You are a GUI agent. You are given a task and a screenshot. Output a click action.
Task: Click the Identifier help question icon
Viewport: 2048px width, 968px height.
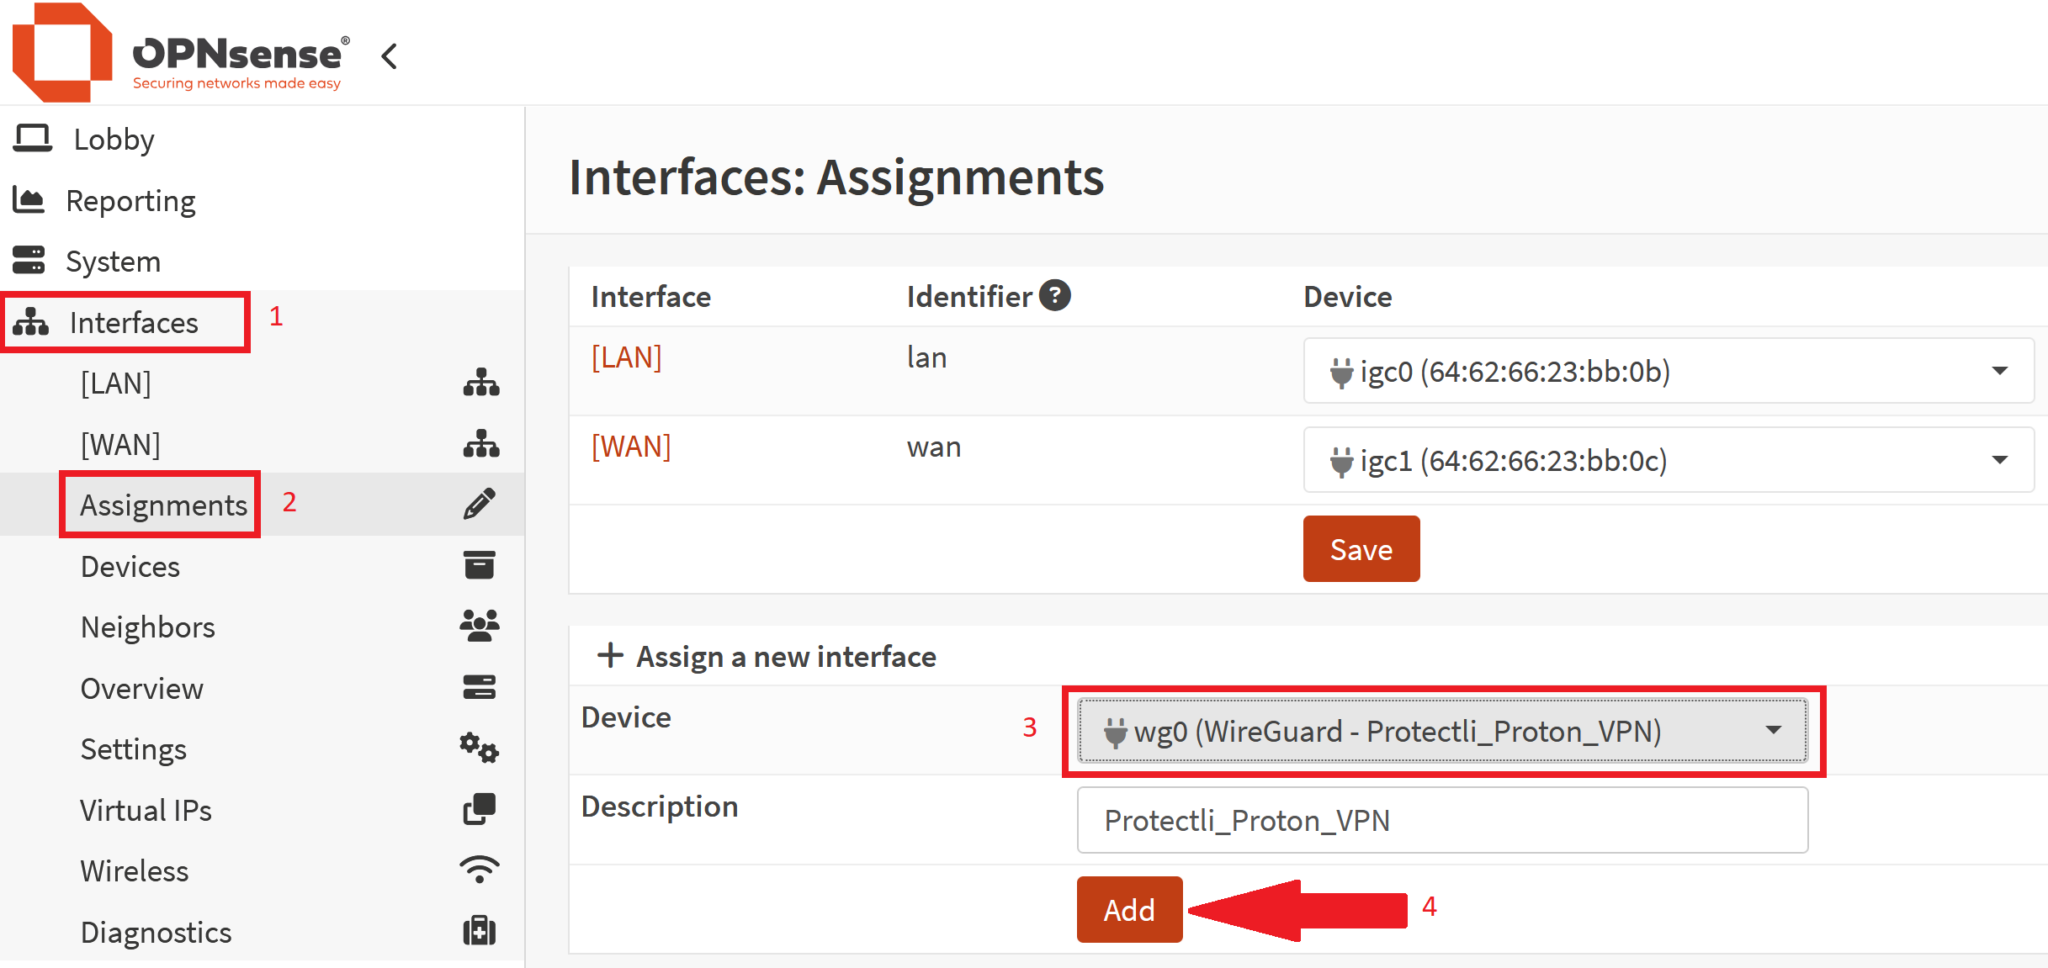point(1055,294)
